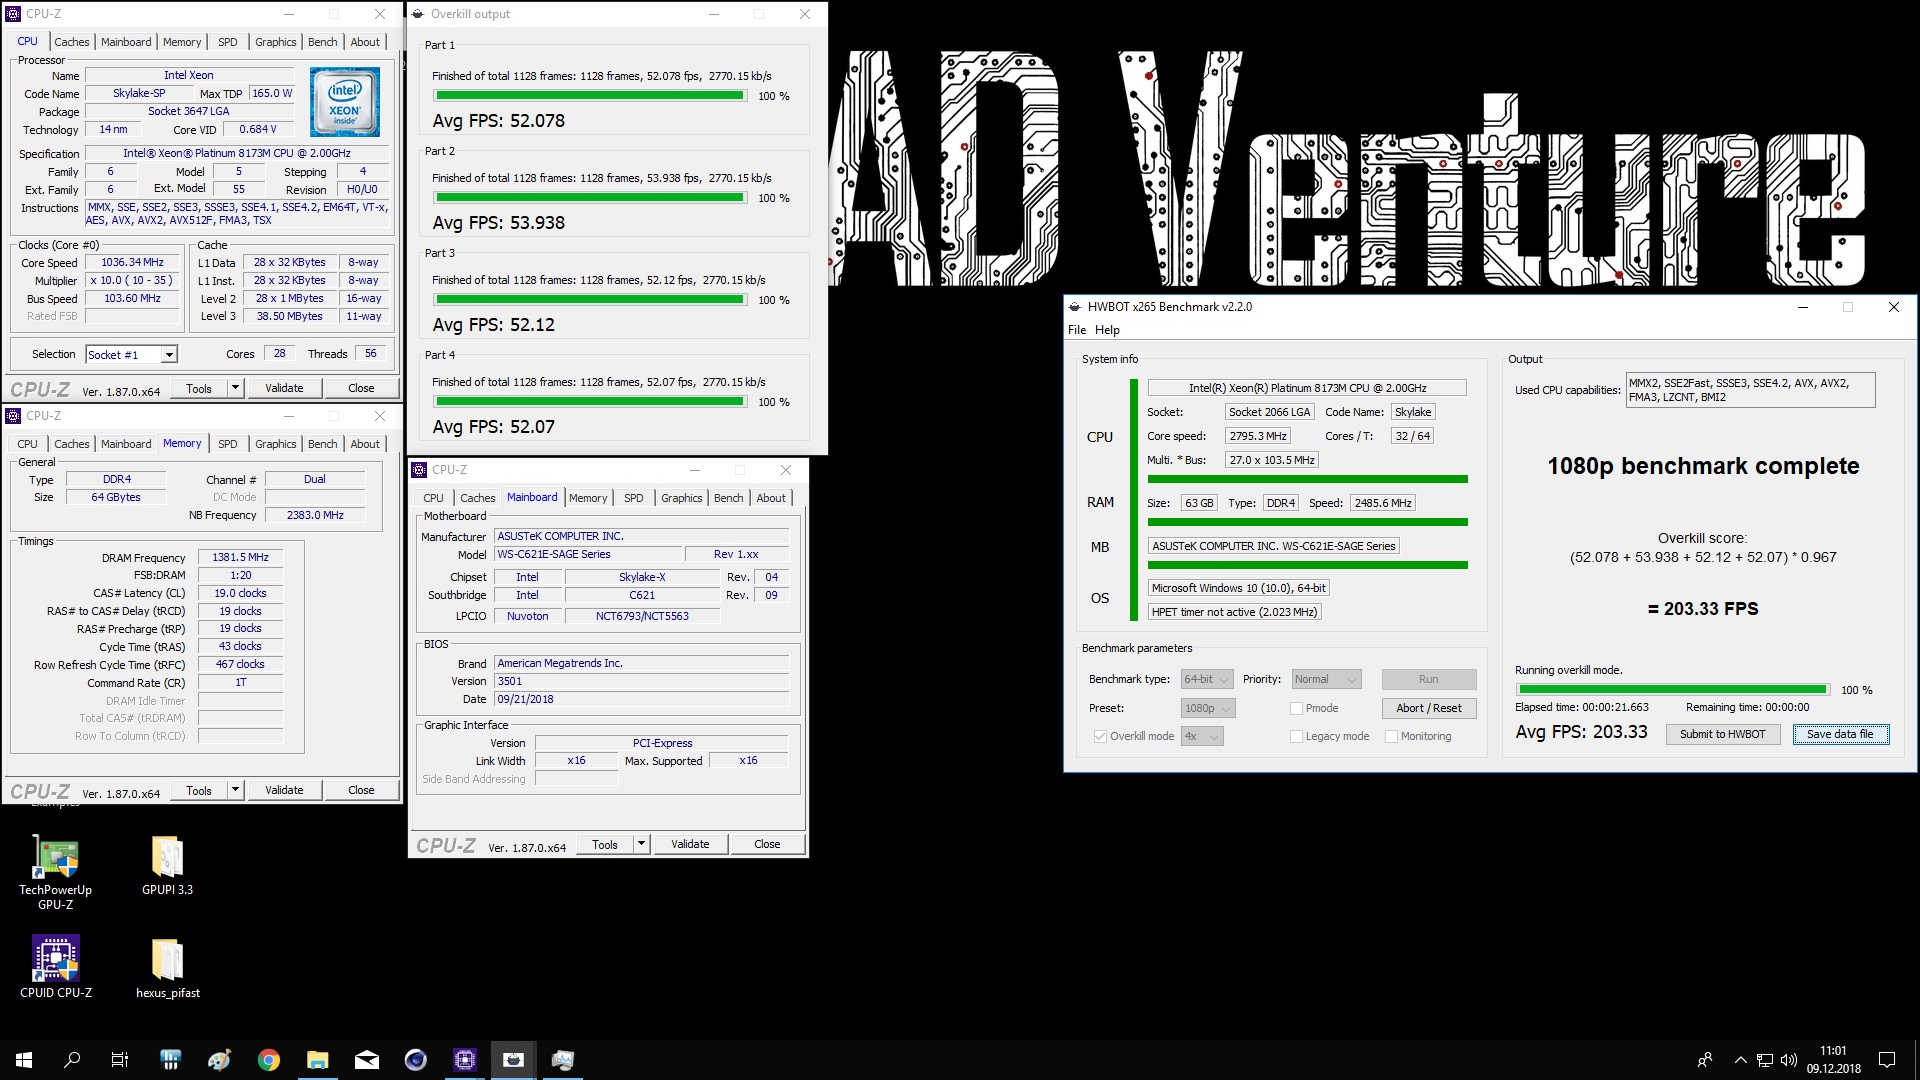1920x1080 pixels.
Task: Open File Explorer from the taskbar
Action: click(x=317, y=1060)
